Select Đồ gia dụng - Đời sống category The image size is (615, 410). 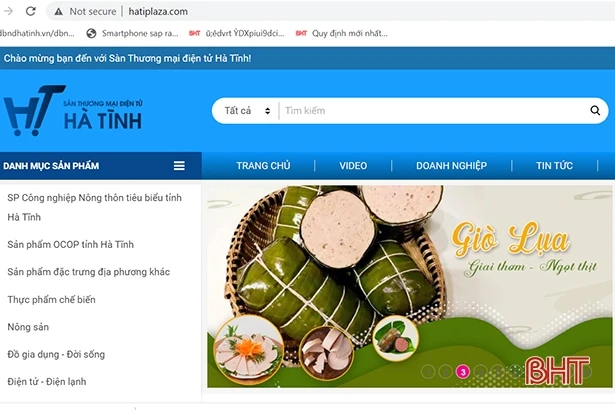(x=56, y=354)
